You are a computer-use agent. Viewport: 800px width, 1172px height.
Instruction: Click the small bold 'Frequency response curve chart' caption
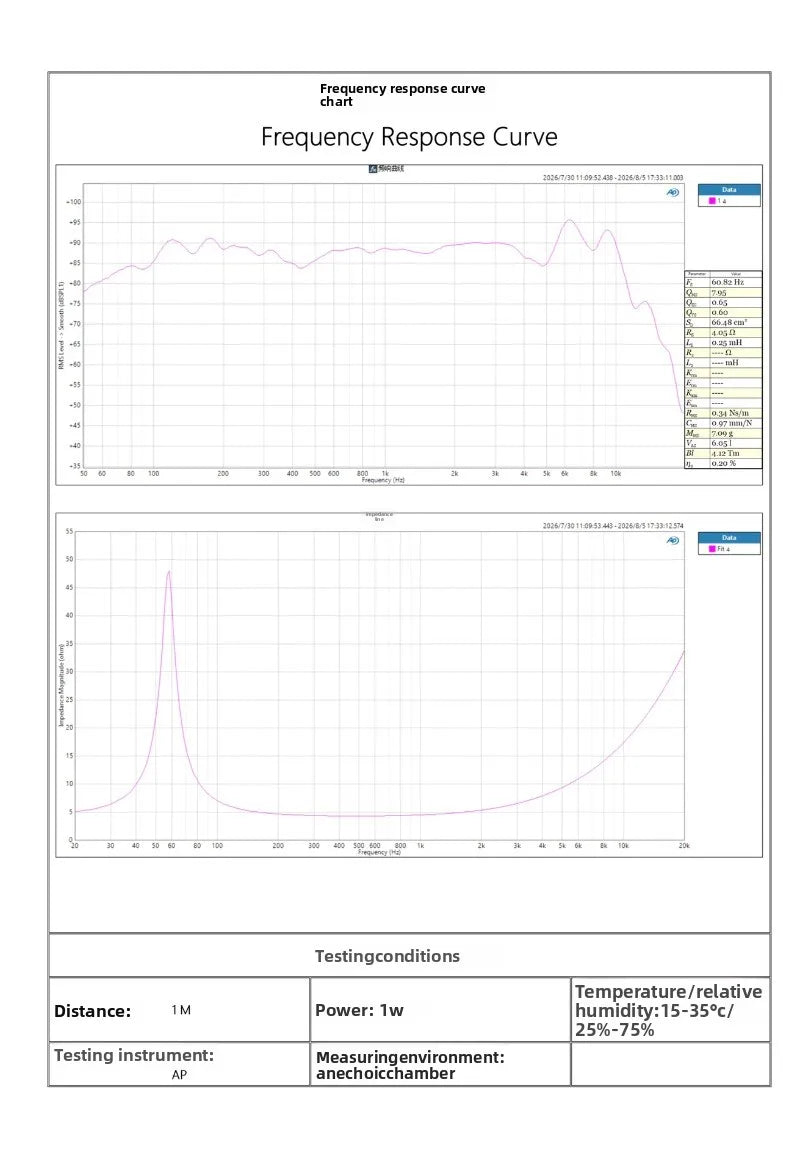pos(402,95)
